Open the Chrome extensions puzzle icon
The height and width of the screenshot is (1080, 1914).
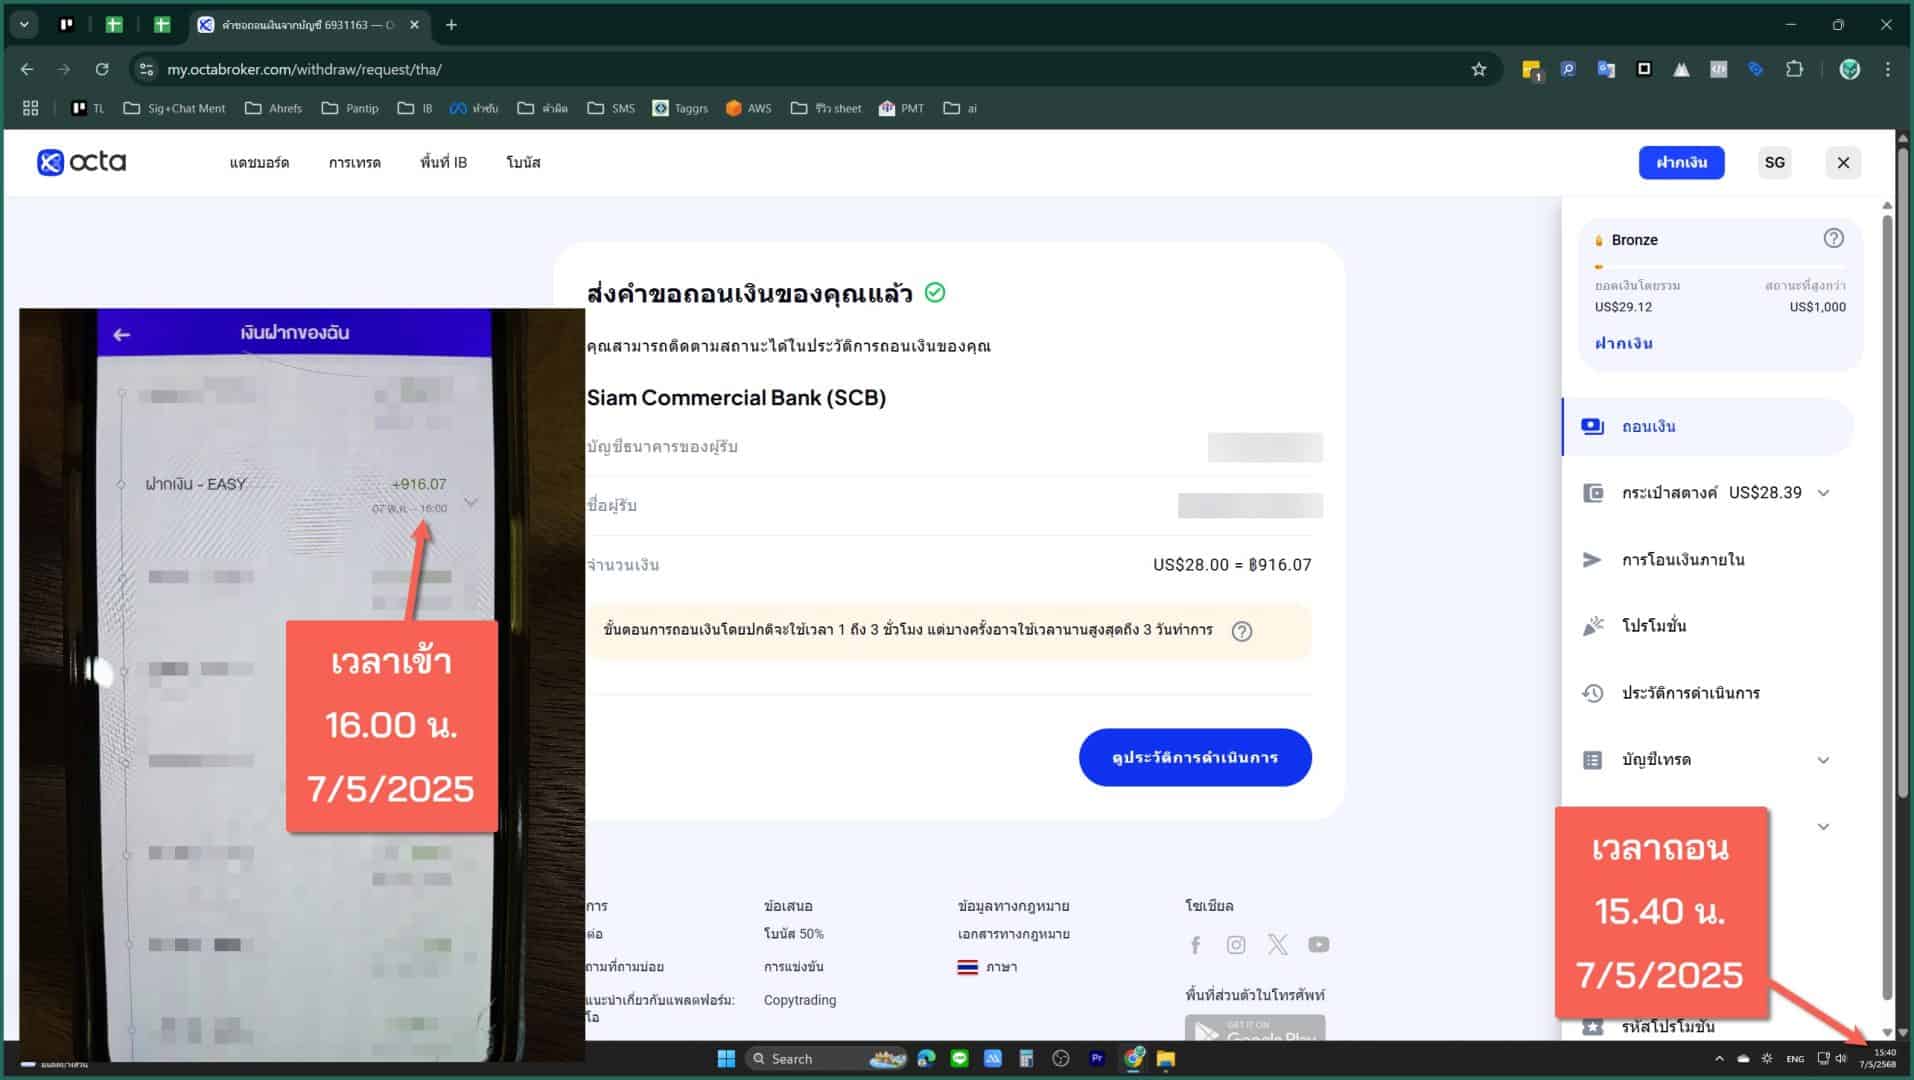(x=1794, y=69)
